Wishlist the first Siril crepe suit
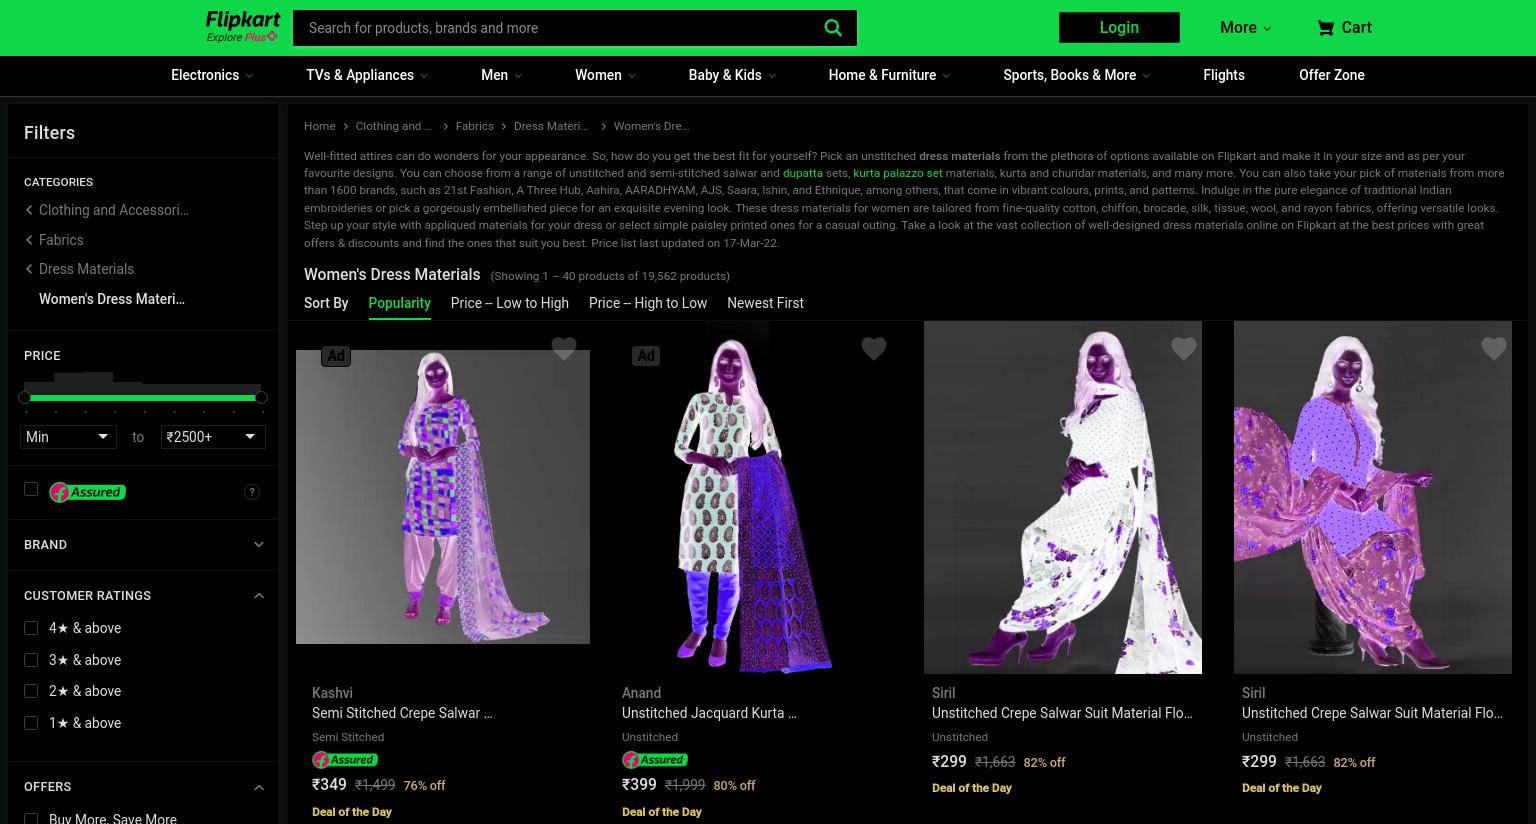This screenshot has width=1536, height=824. pos(1184,347)
